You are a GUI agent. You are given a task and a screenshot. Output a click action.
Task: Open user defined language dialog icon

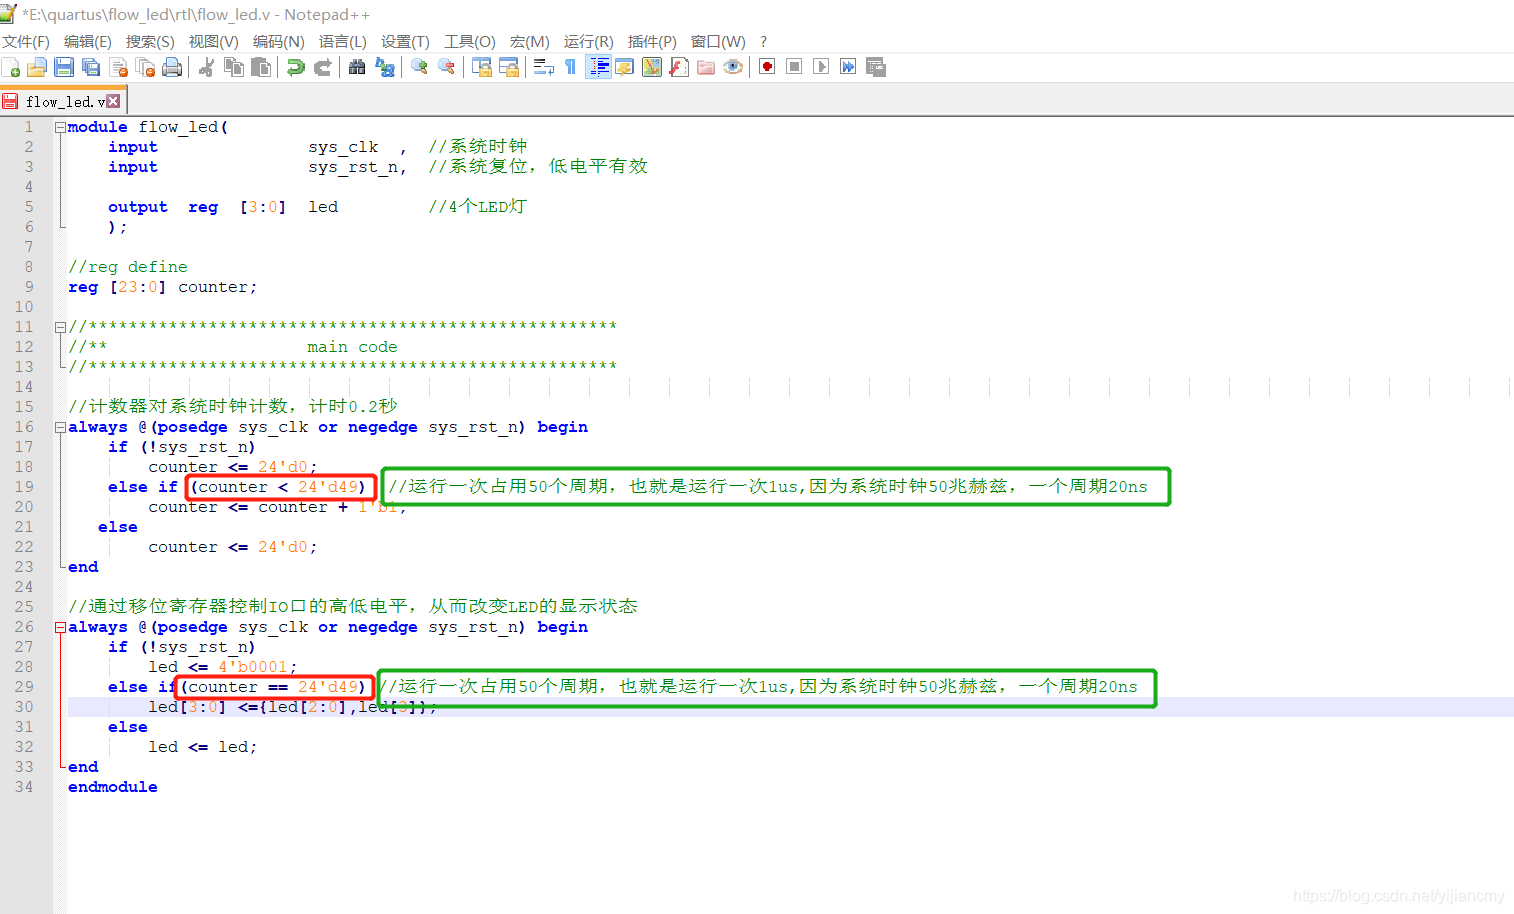(625, 67)
